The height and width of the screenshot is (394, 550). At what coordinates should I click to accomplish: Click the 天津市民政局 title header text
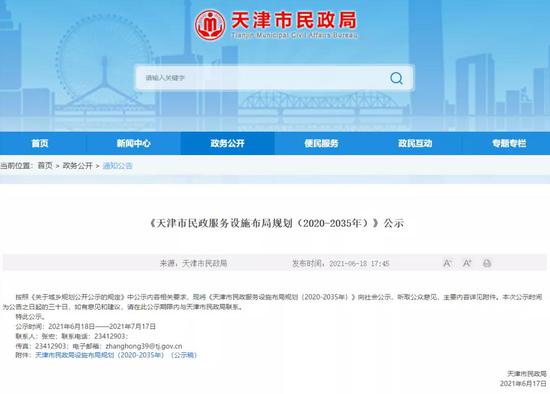tap(294, 20)
